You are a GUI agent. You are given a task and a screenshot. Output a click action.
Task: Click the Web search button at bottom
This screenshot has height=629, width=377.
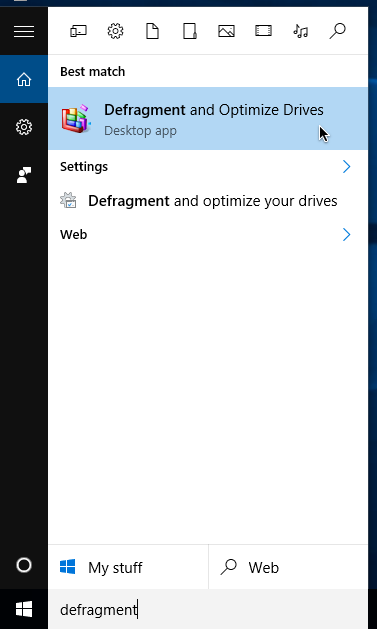point(288,567)
